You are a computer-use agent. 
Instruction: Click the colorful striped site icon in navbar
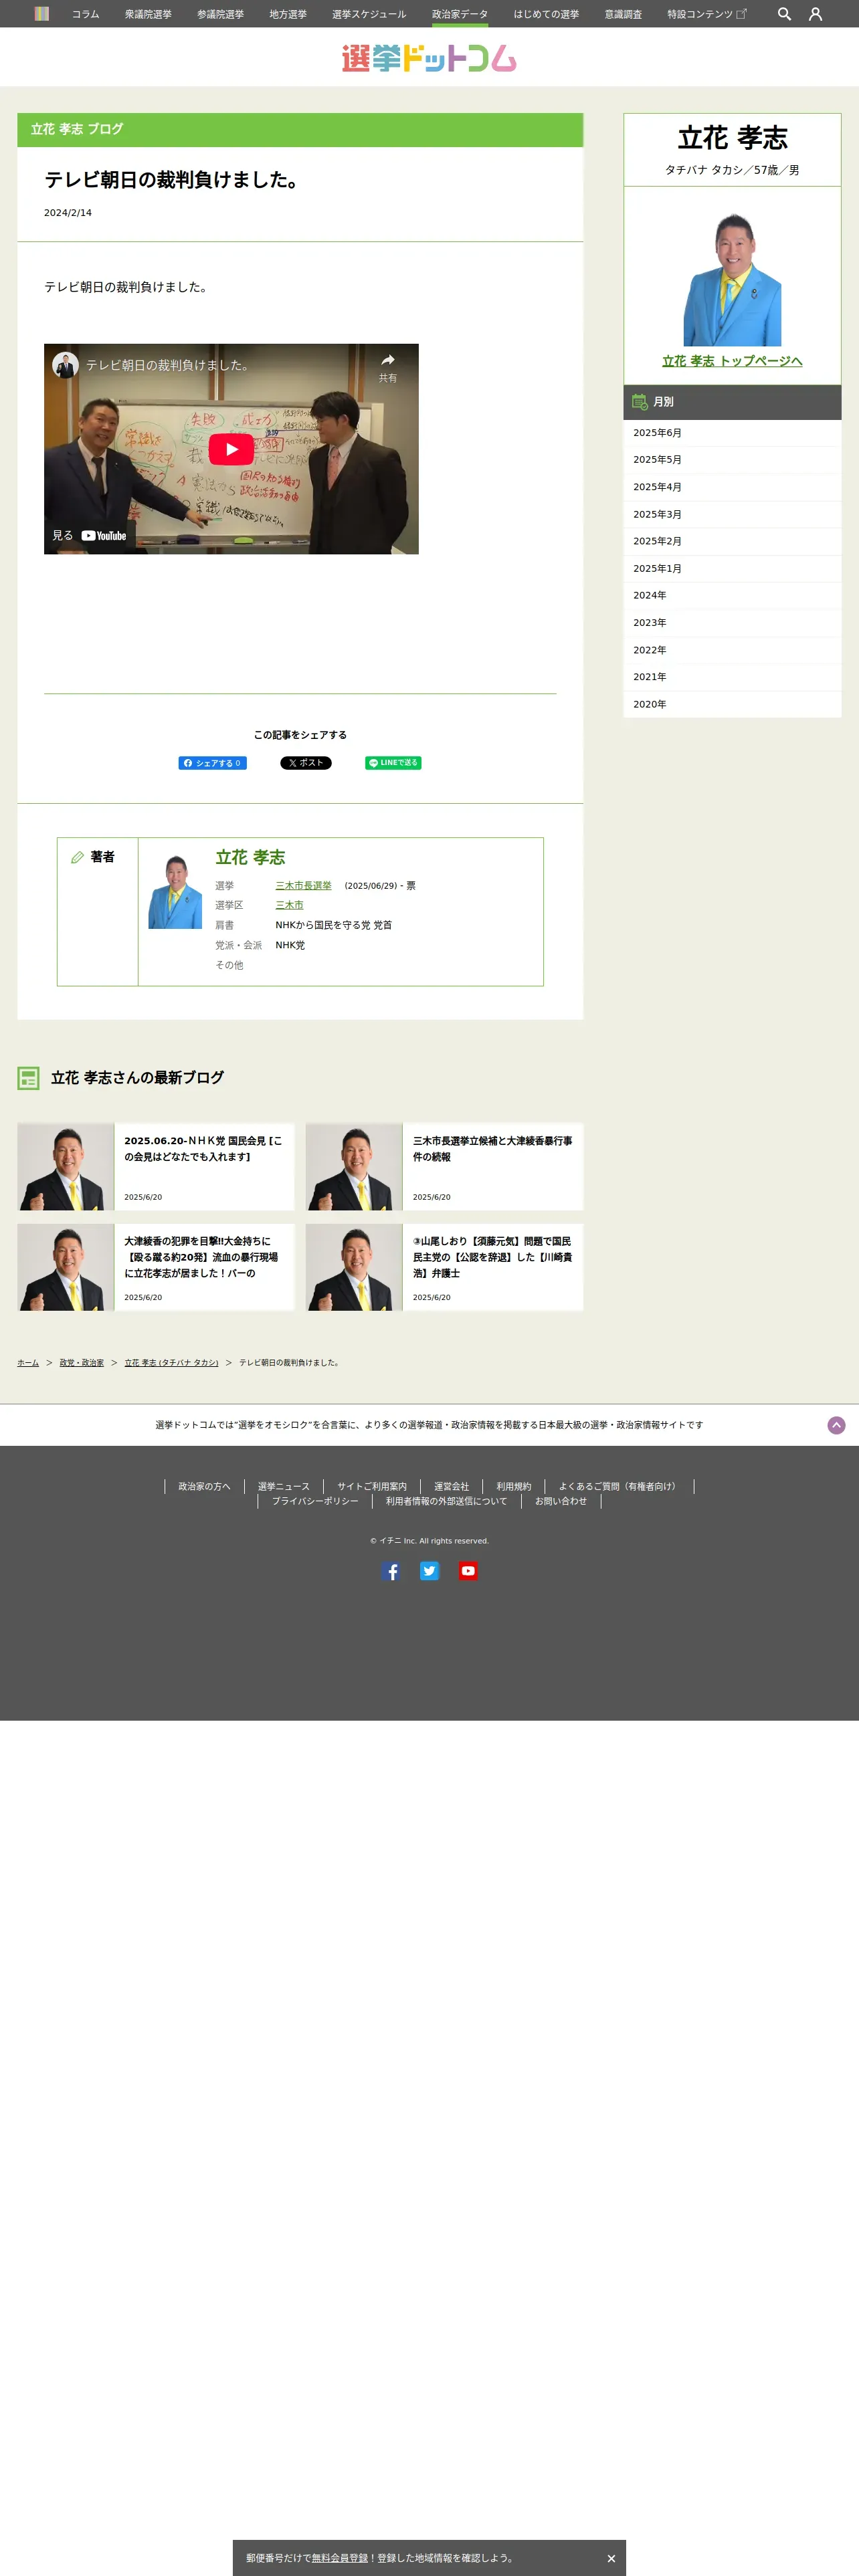pyautogui.click(x=41, y=14)
